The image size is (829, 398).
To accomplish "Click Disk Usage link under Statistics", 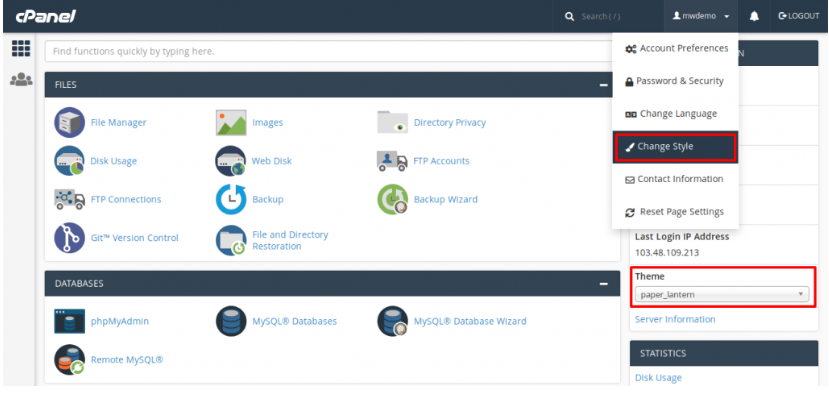I will pos(658,377).
